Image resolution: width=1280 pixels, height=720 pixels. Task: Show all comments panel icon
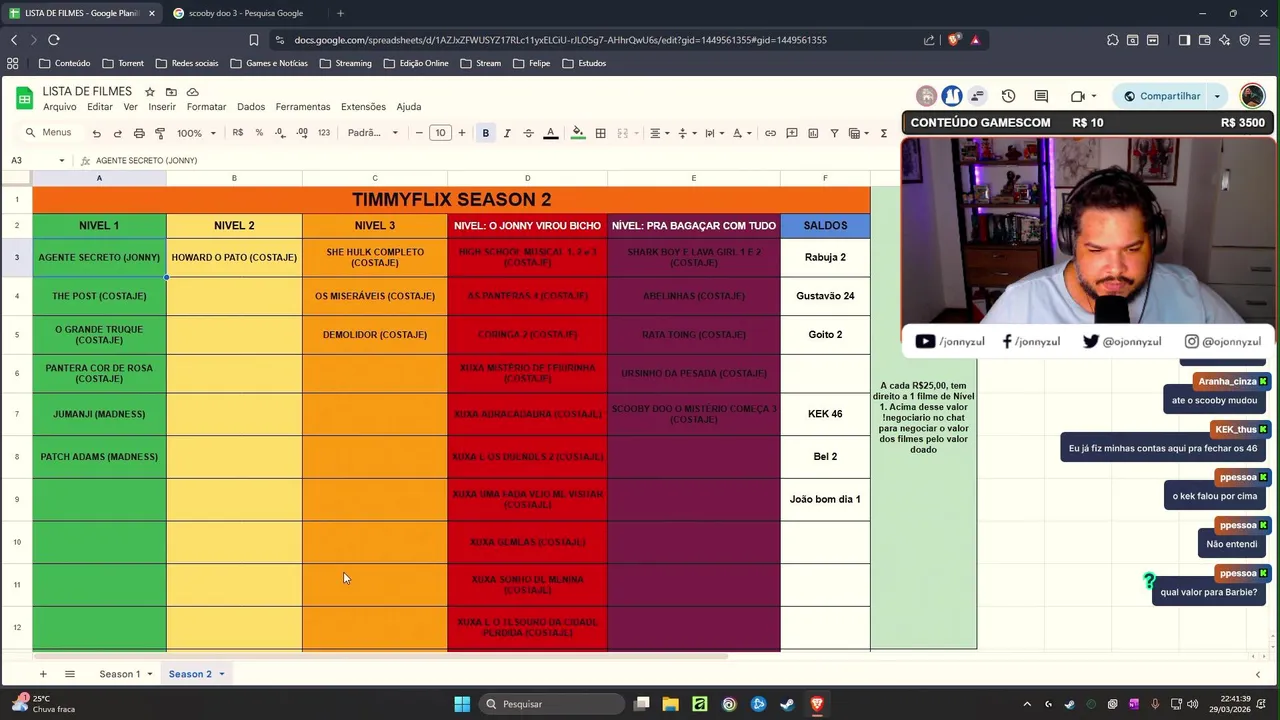pos(1041,96)
